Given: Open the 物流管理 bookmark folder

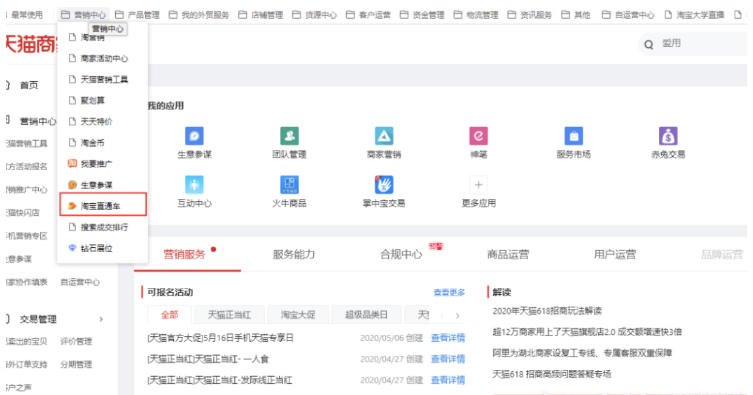Looking at the screenshot, I should point(476,15).
